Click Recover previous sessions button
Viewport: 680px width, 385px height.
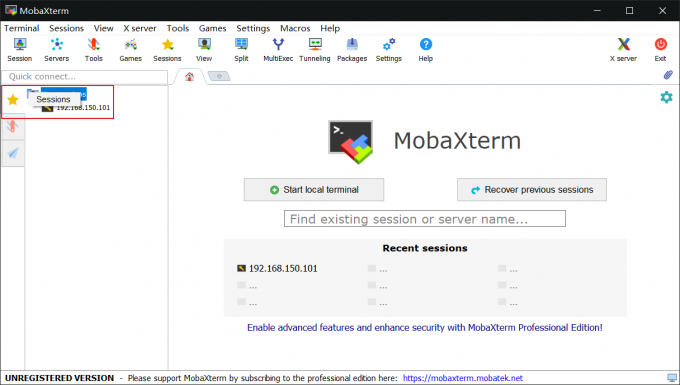tap(532, 189)
